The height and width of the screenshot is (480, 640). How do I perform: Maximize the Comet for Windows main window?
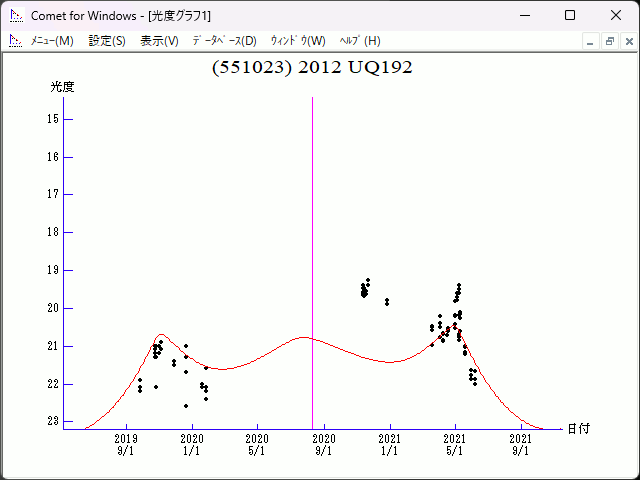click(x=570, y=15)
